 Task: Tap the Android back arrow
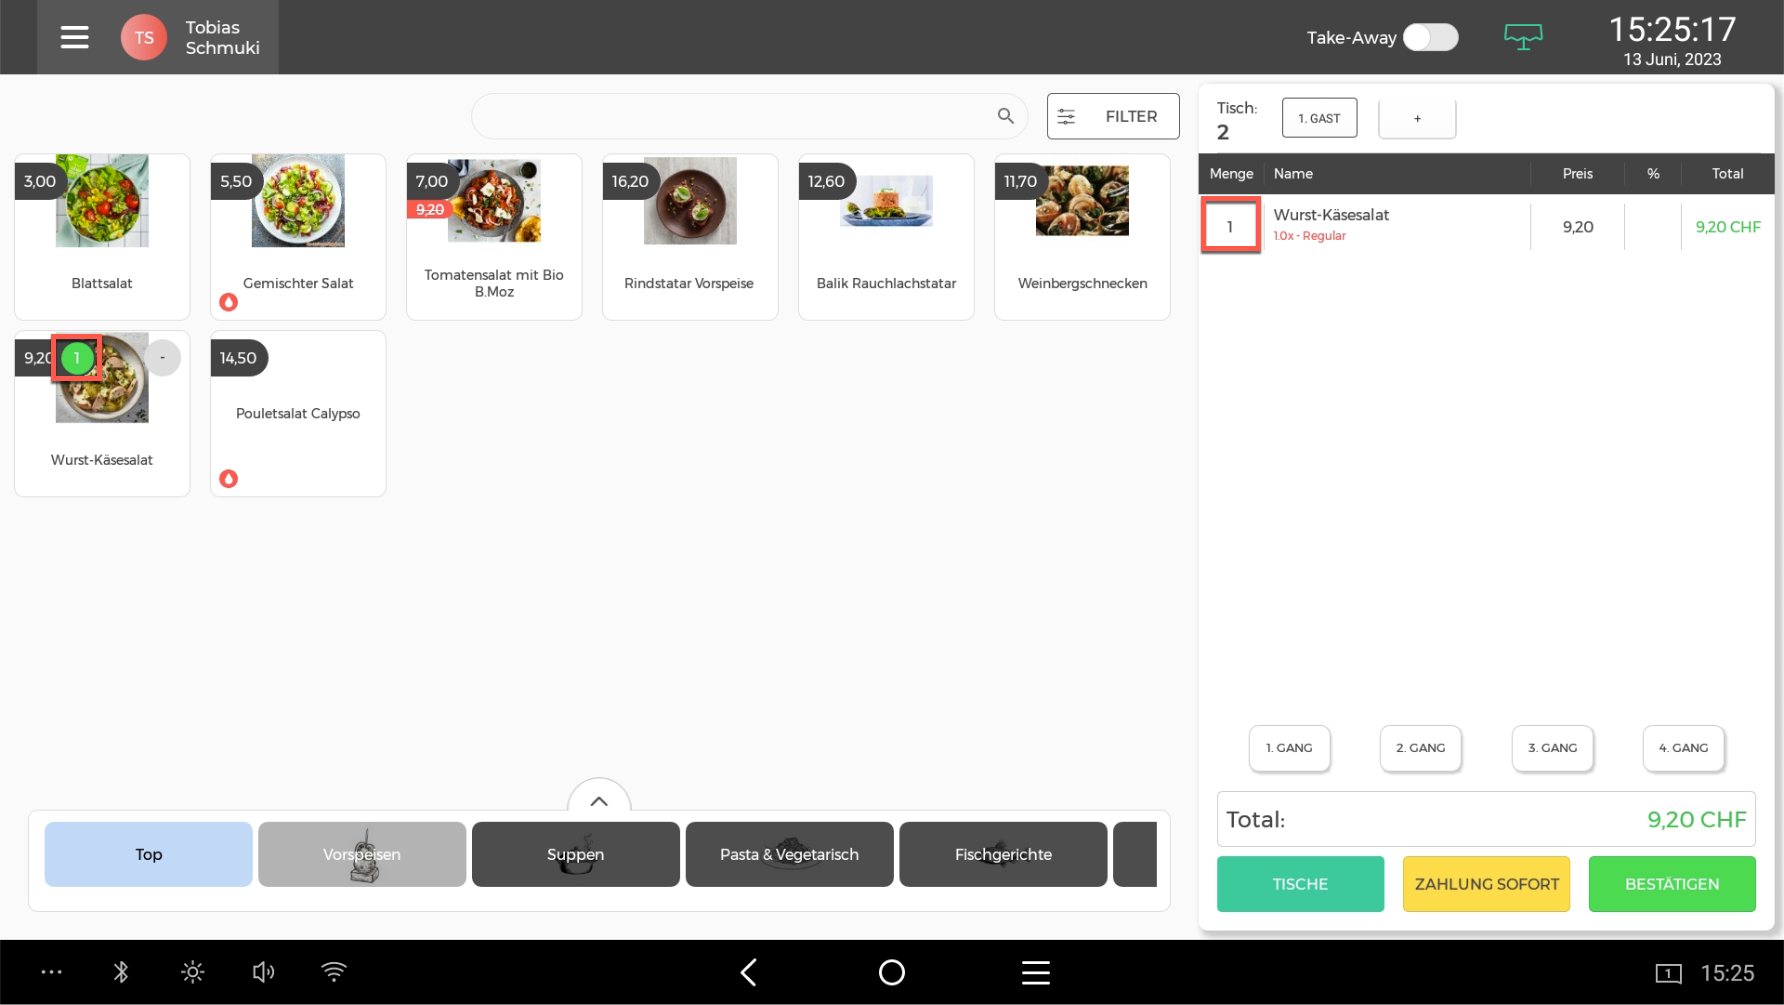pyautogui.click(x=748, y=972)
